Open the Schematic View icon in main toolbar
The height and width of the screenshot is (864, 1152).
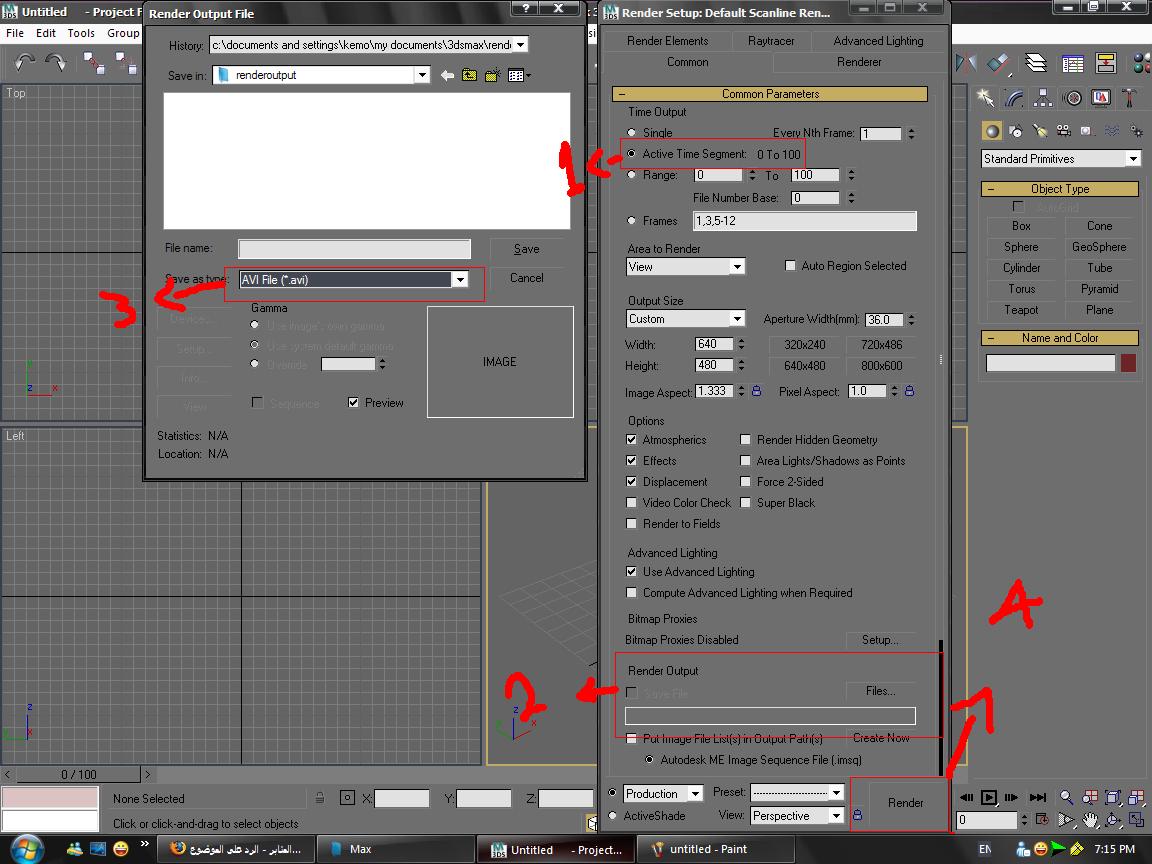coord(1105,64)
